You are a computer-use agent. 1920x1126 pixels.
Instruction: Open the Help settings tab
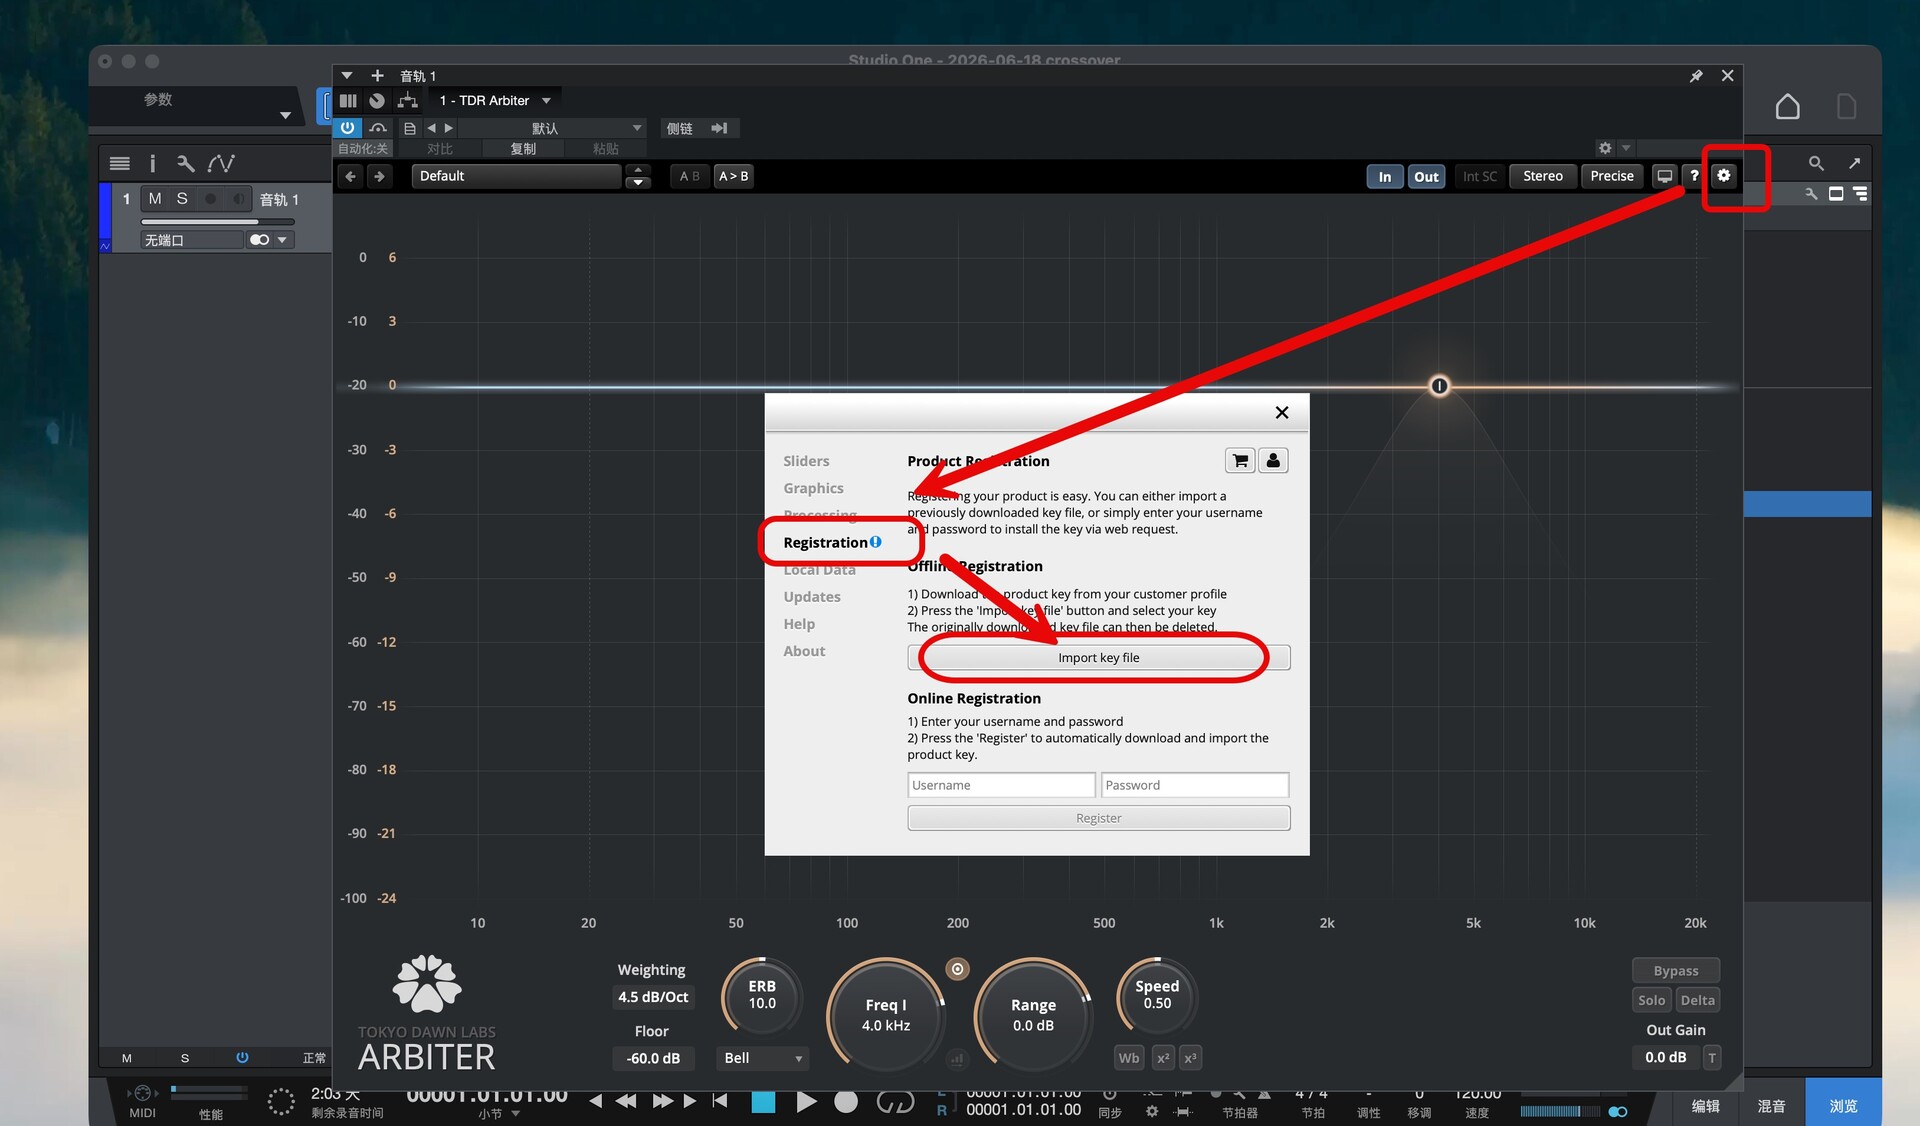[799, 624]
